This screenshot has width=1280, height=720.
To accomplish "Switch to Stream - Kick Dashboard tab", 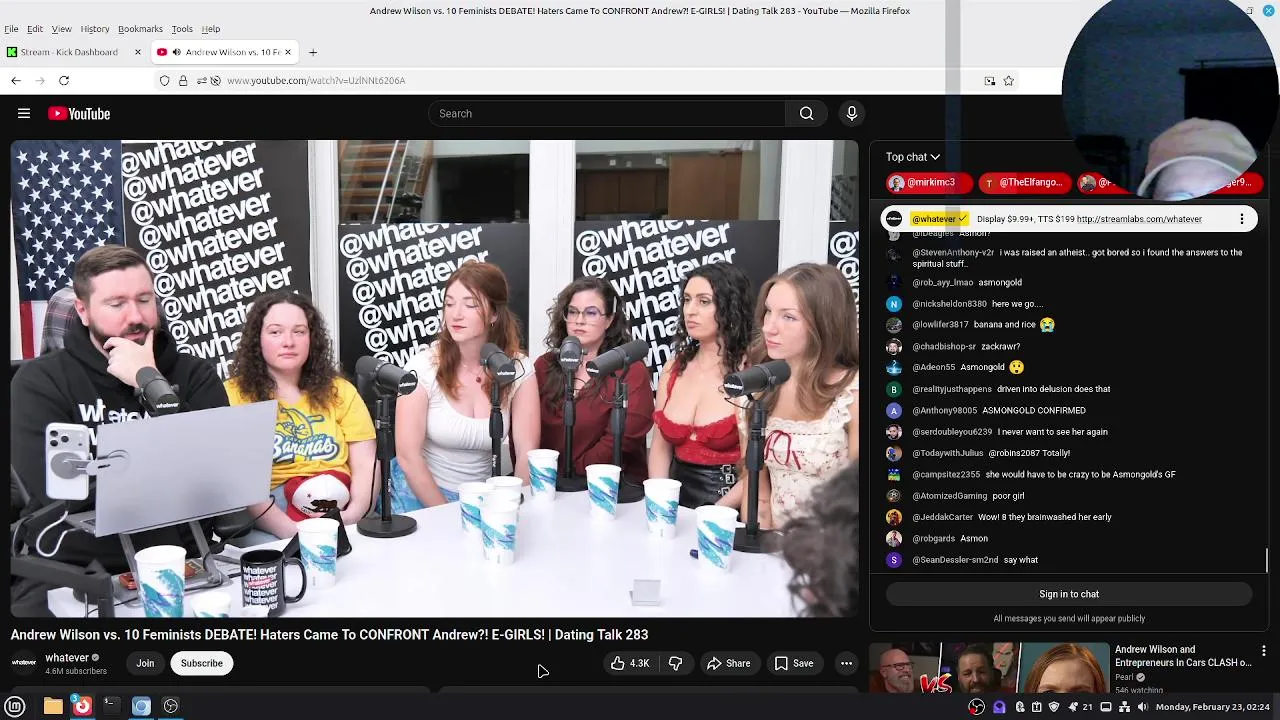I will click(x=74, y=52).
